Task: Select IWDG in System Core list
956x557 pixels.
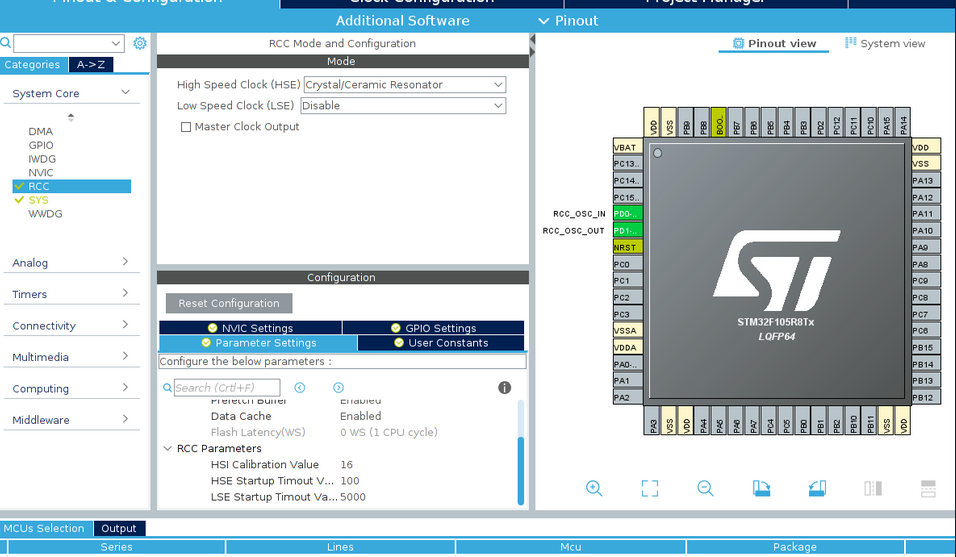Action: (42, 159)
